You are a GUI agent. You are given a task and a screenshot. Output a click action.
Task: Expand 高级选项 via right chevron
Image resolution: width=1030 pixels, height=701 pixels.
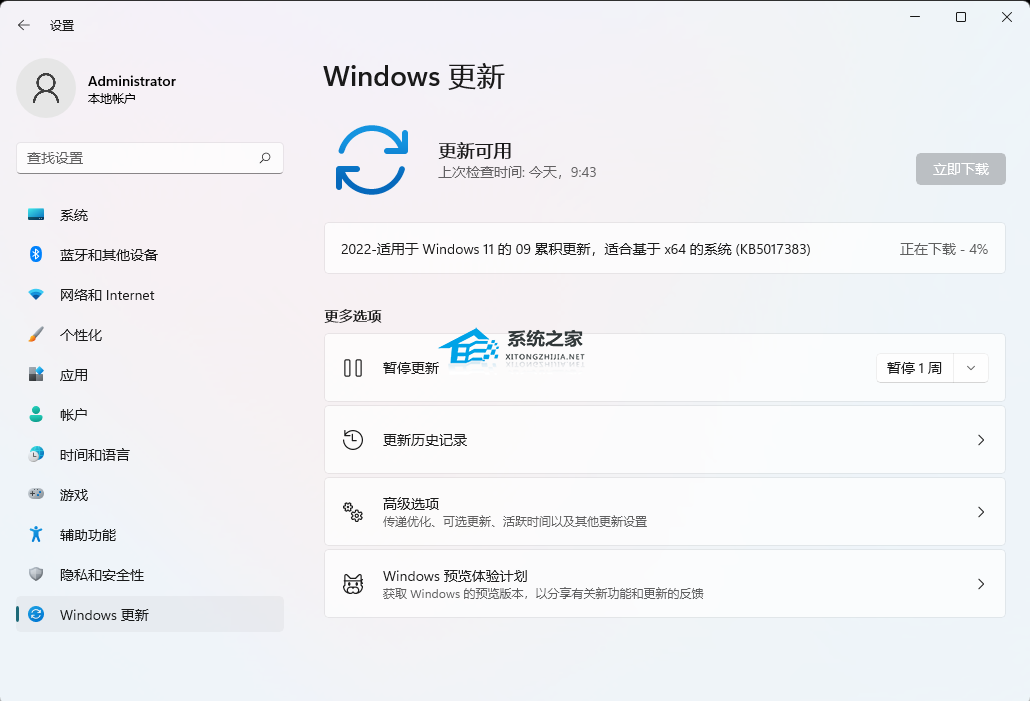pos(980,512)
